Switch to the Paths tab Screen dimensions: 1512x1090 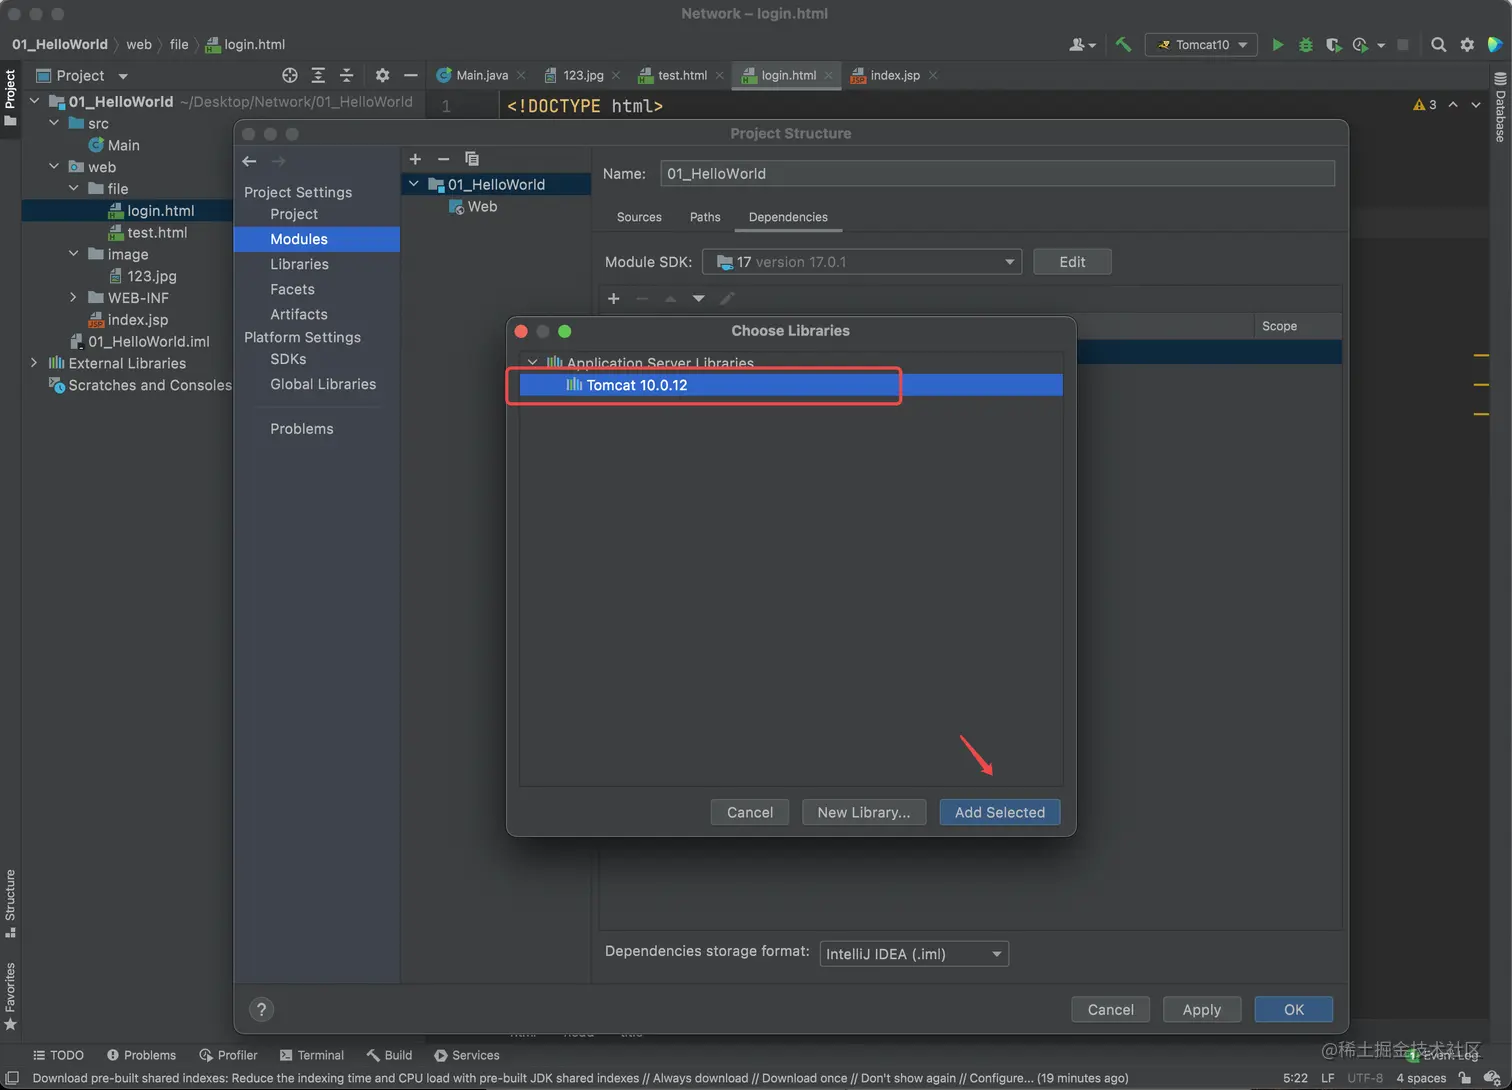(x=705, y=217)
